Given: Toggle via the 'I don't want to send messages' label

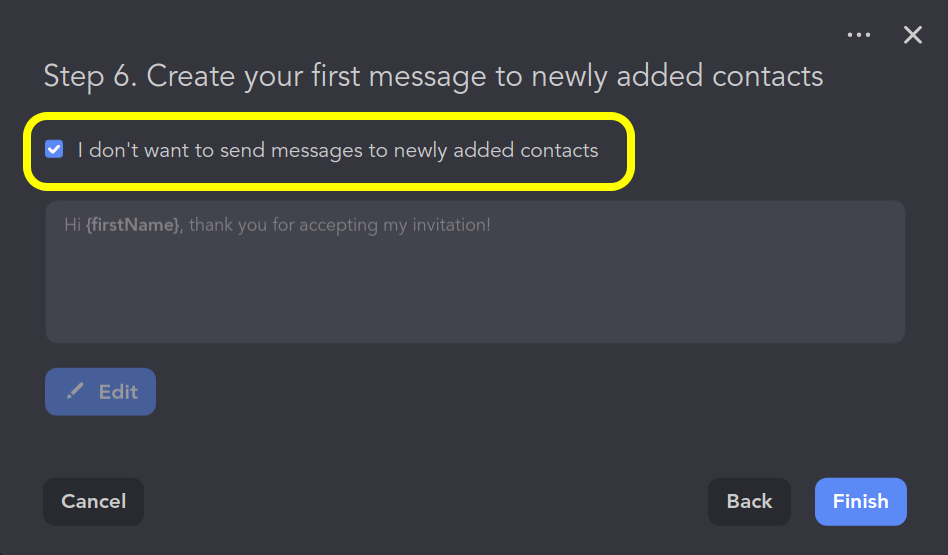Looking at the screenshot, I should pyautogui.click(x=338, y=150).
